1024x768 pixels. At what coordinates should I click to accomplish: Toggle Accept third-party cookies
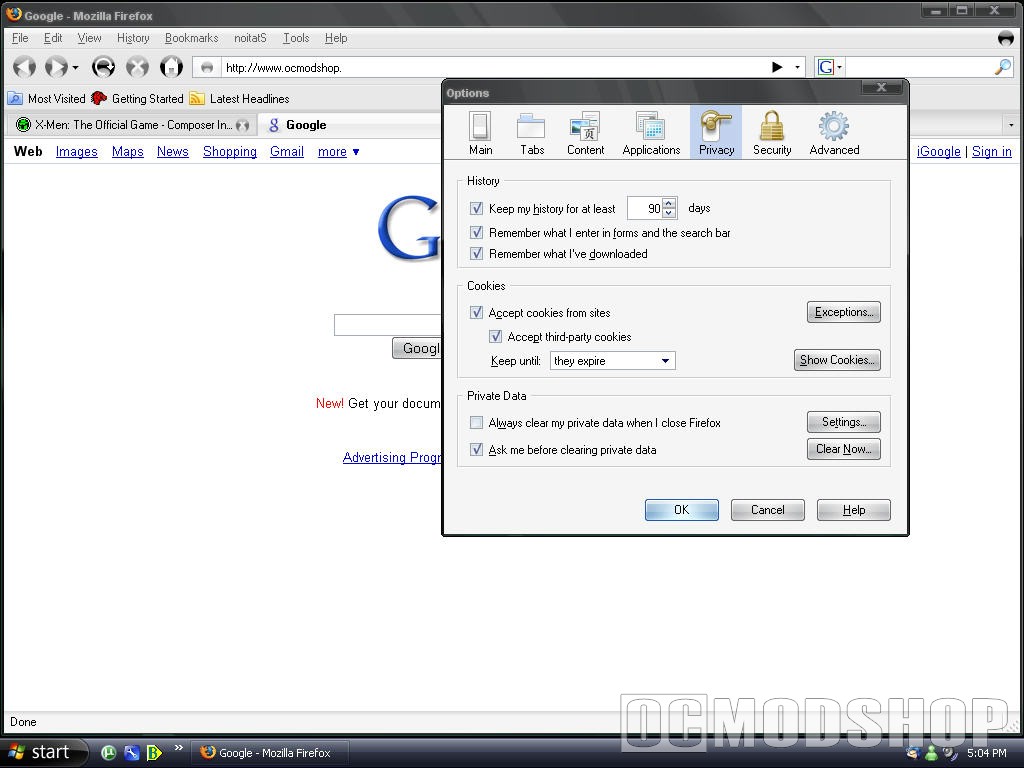pyautogui.click(x=496, y=336)
